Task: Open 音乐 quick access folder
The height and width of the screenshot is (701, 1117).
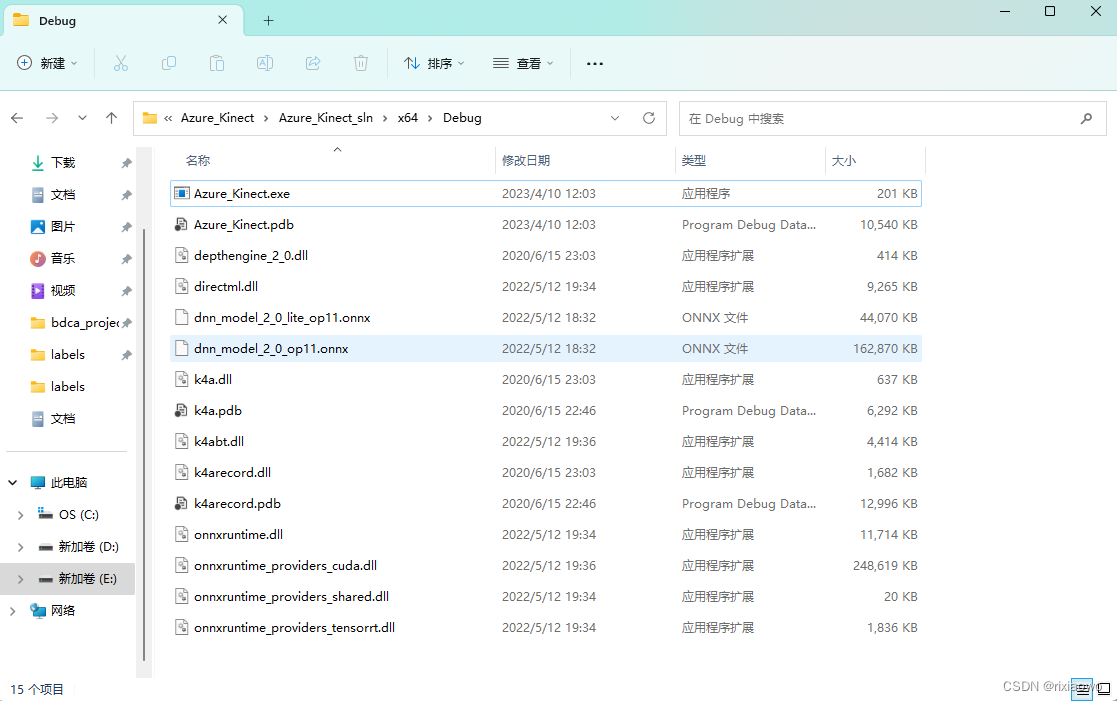Action: [63, 259]
